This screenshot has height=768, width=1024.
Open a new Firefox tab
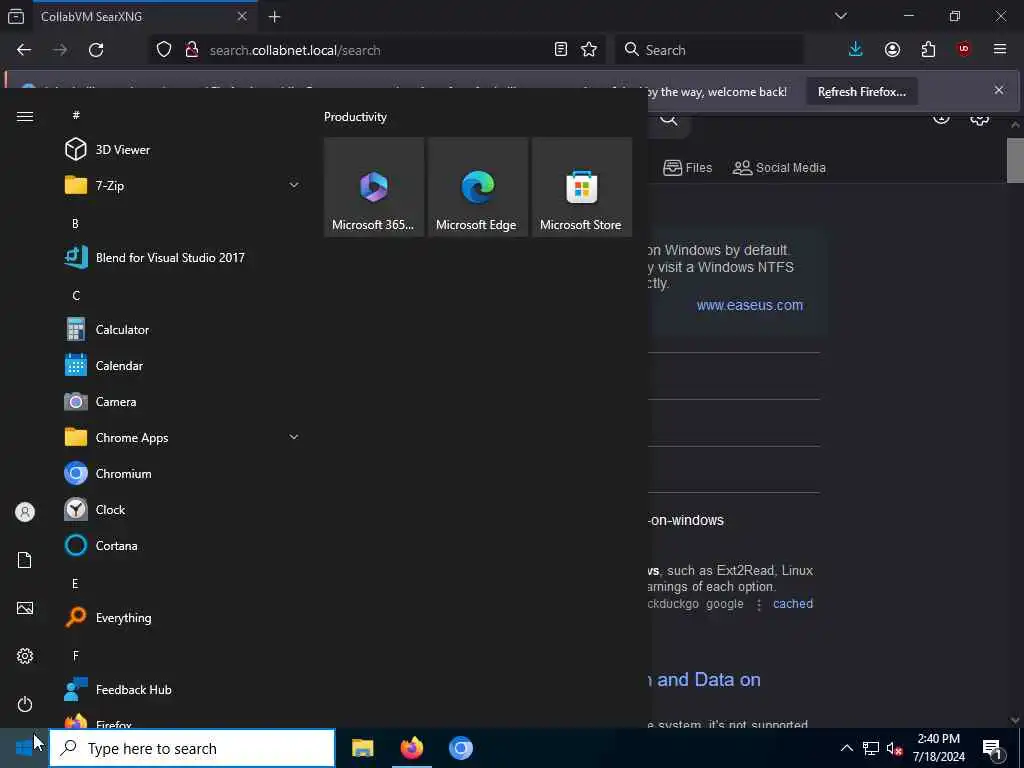pyautogui.click(x=274, y=17)
